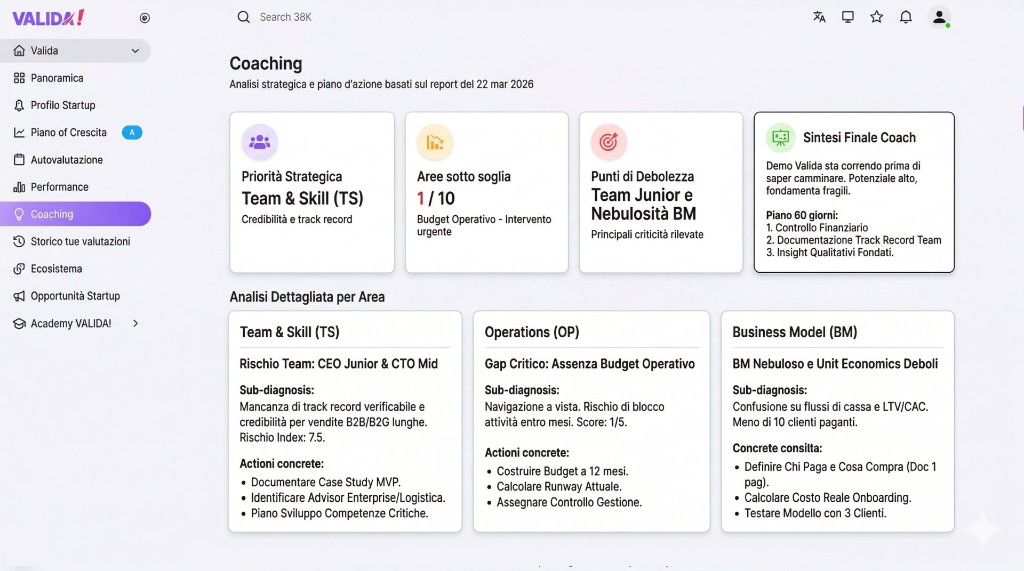
Task: Select the Coaching menu item
Action: [x=76, y=214]
